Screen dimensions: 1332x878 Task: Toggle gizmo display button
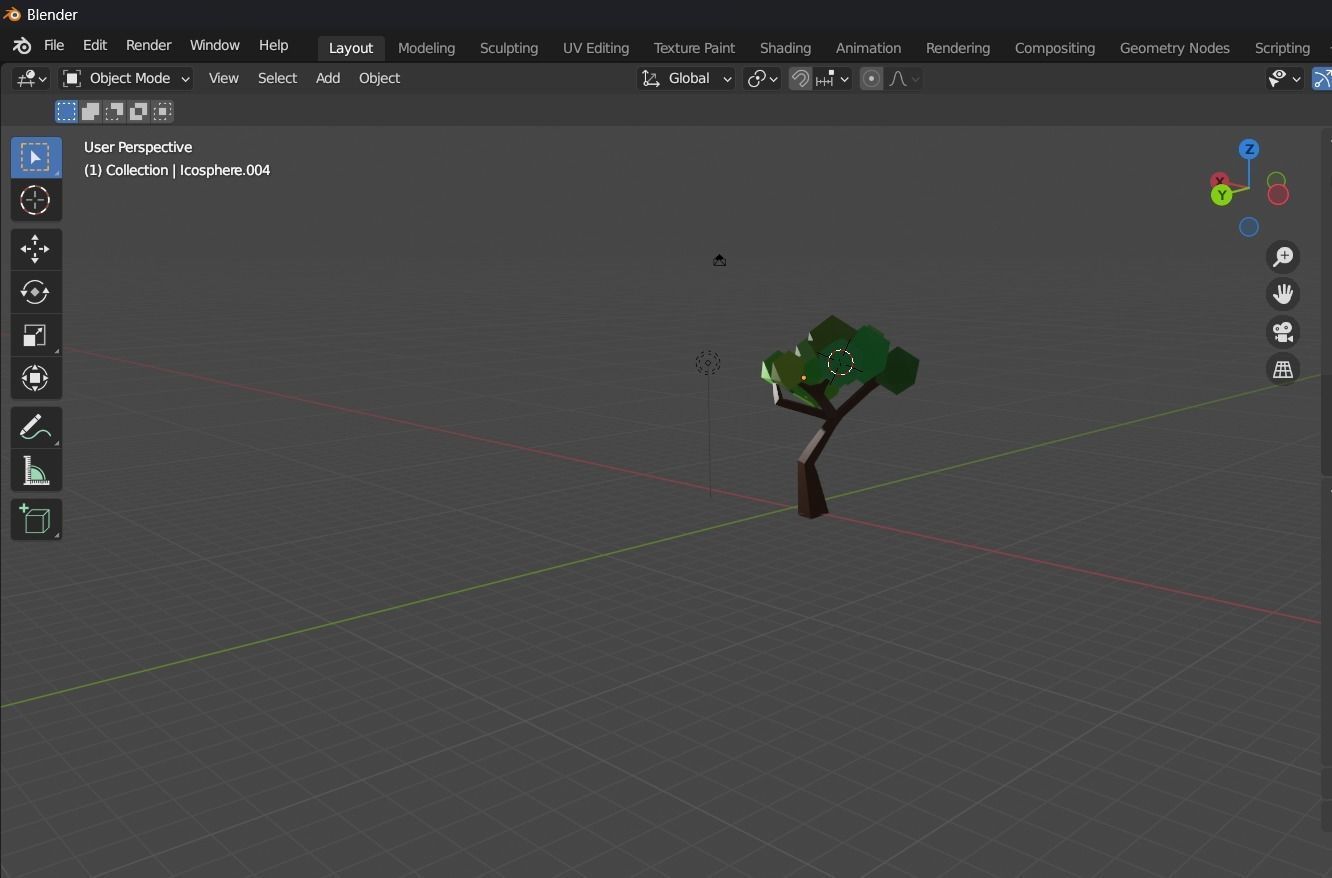pos(1322,78)
